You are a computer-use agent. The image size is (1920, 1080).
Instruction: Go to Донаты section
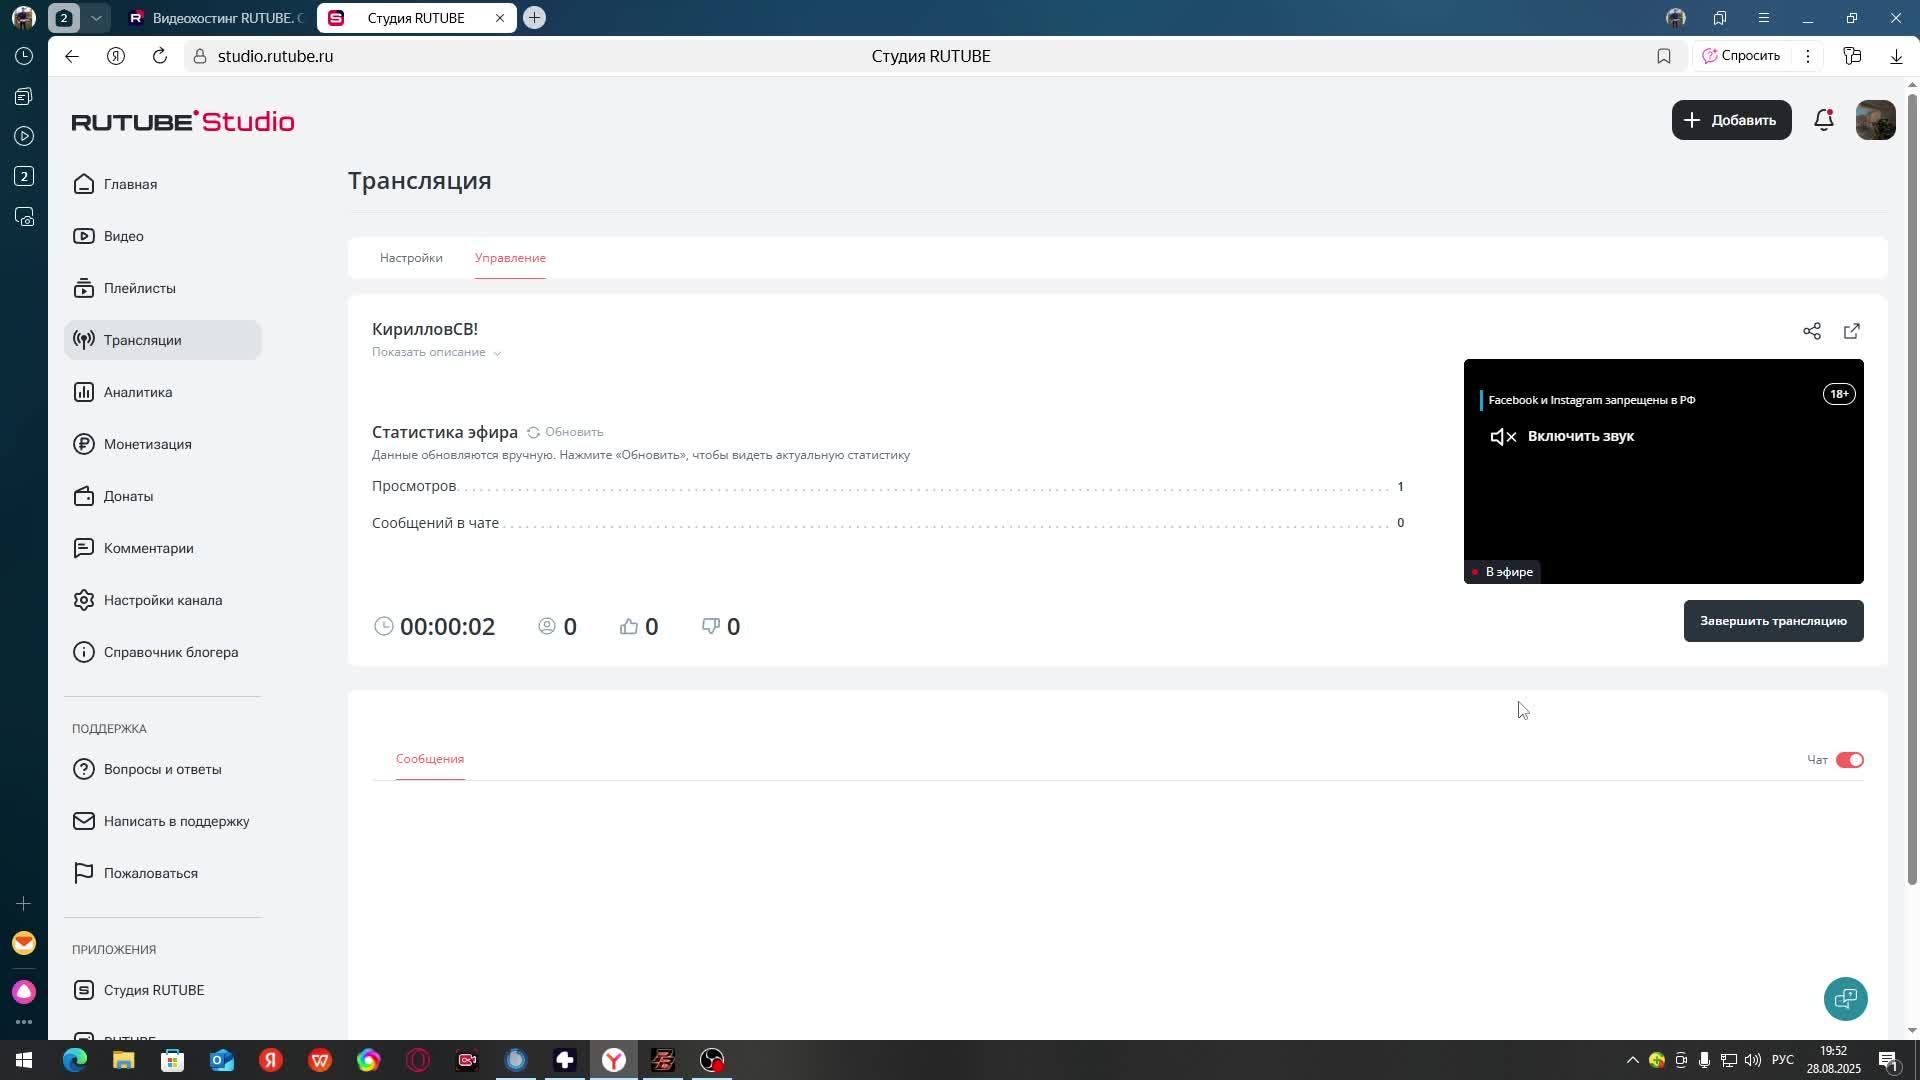click(x=128, y=496)
